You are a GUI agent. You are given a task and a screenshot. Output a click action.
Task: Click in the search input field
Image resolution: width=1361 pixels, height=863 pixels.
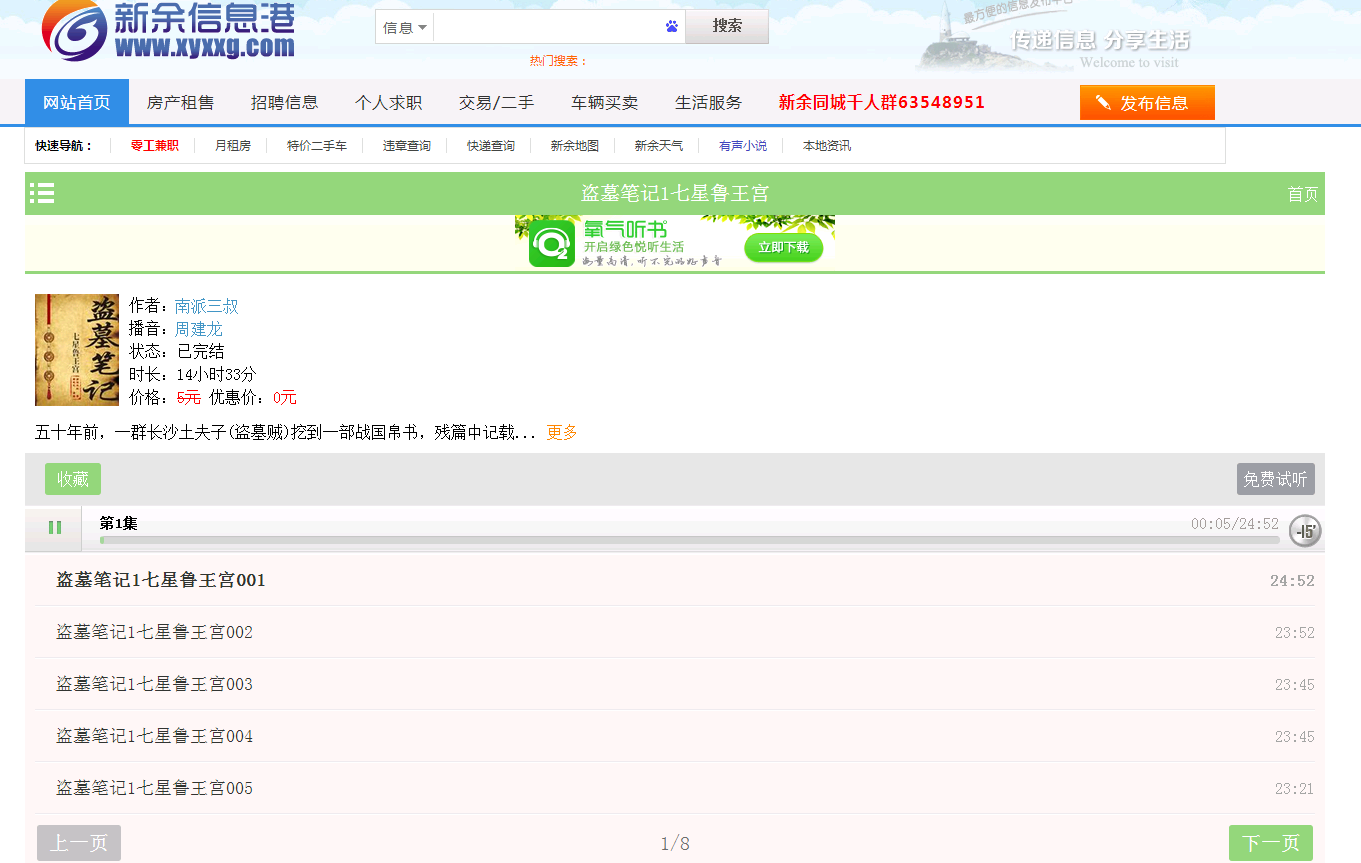[x=548, y=27]
